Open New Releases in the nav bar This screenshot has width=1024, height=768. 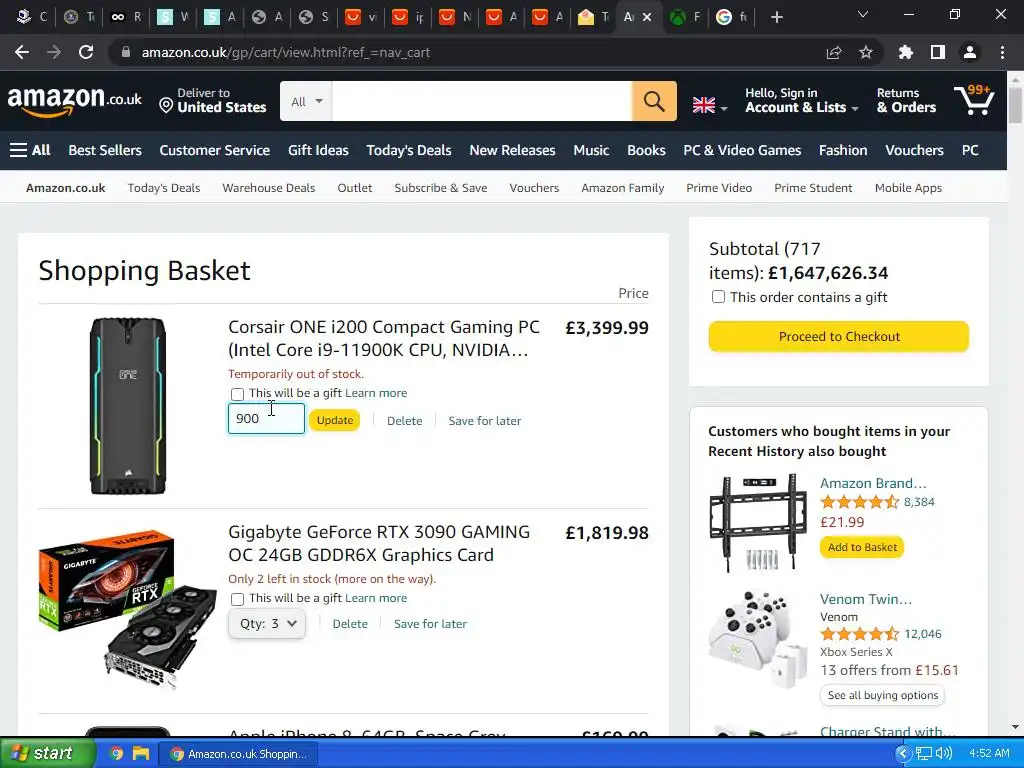tap(512, 150)
